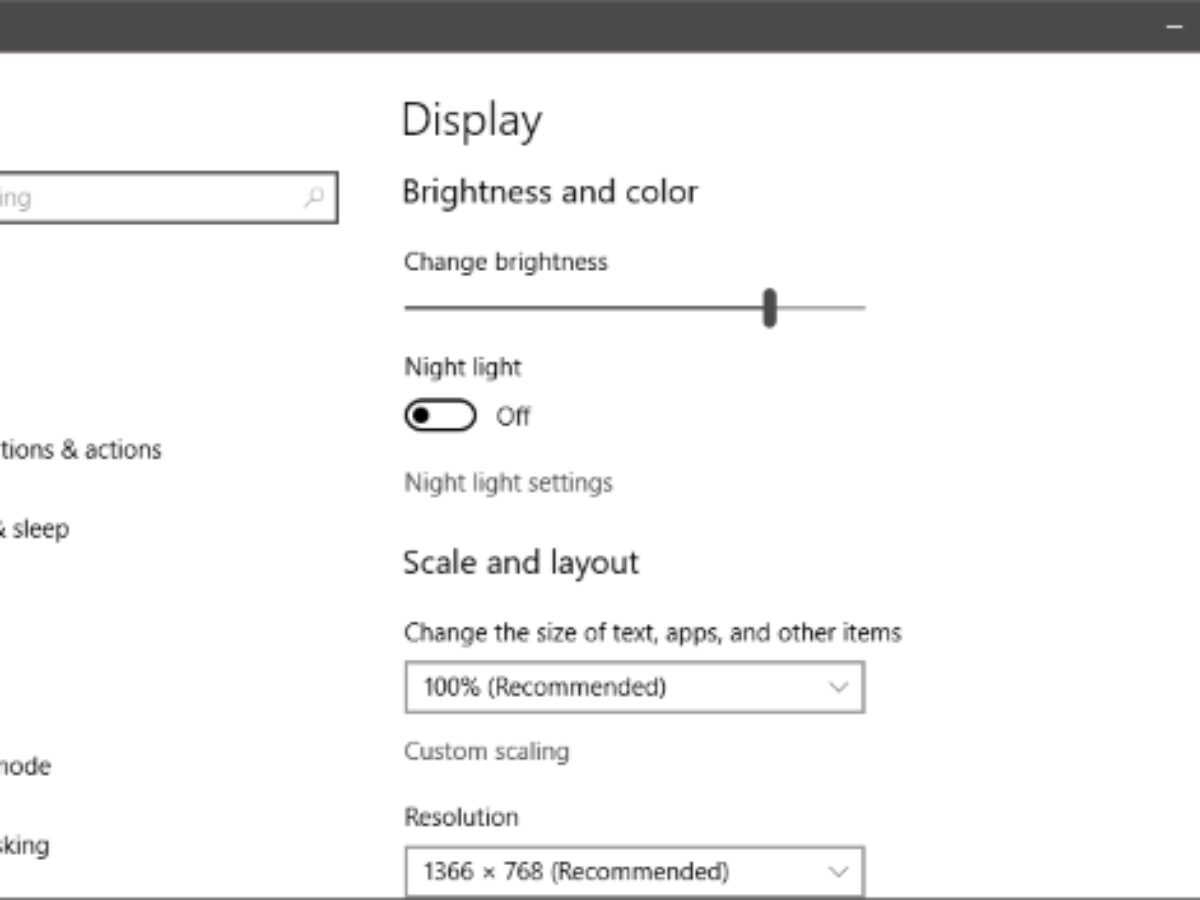
Task: Open the Custom scaling link
Action: 486,751
